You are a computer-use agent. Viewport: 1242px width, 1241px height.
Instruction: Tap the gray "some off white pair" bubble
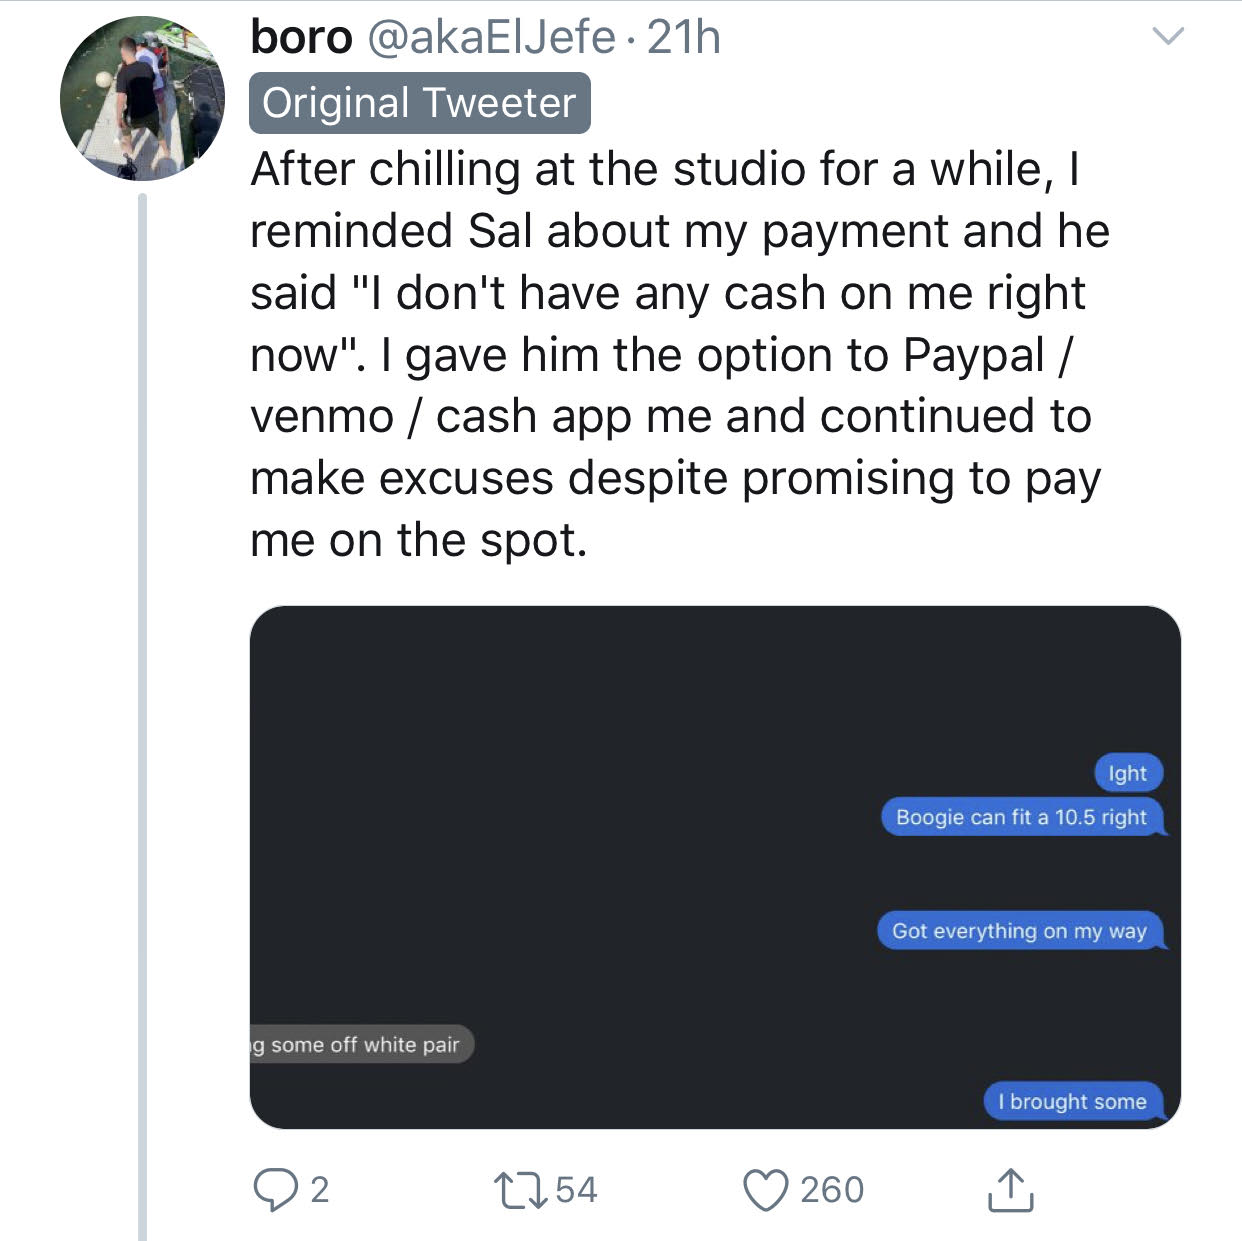tap(362, 1045)
